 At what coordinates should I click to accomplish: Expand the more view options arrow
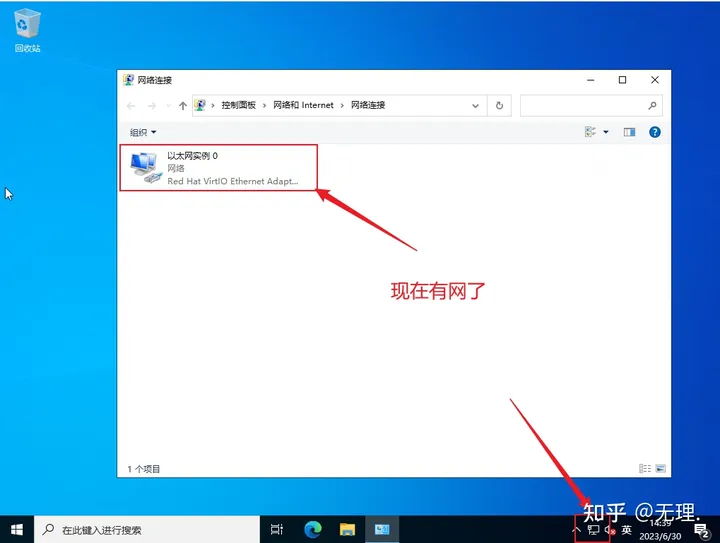click(606, 132)
